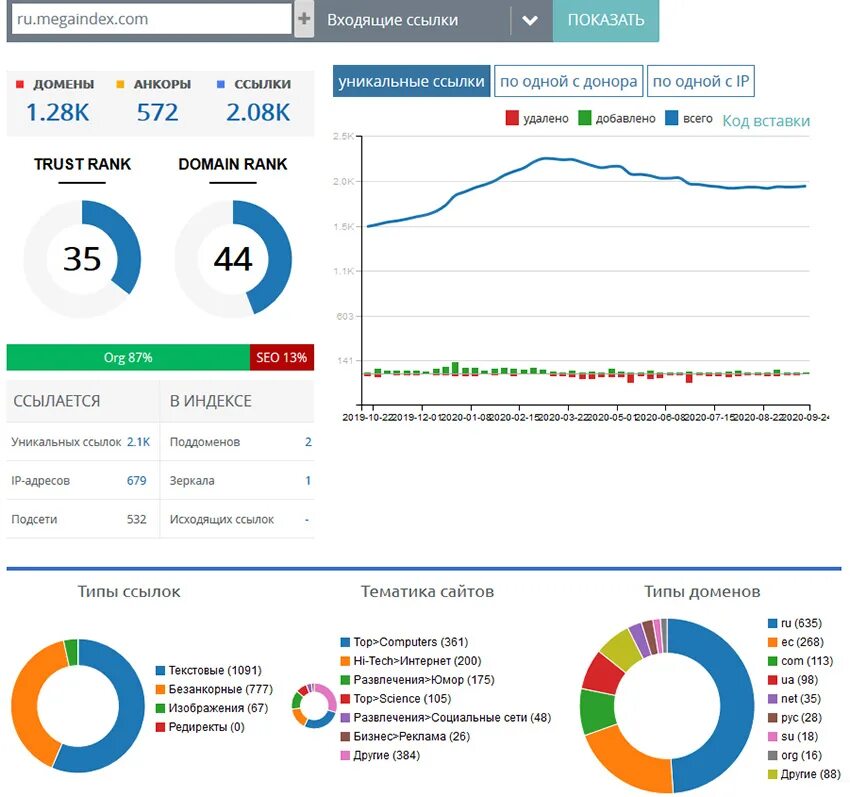The image size is (850, 797).
Task: Click the blue ССЫЛКИ marker icon
Action: pyautogui.click(x=221, y=84)
